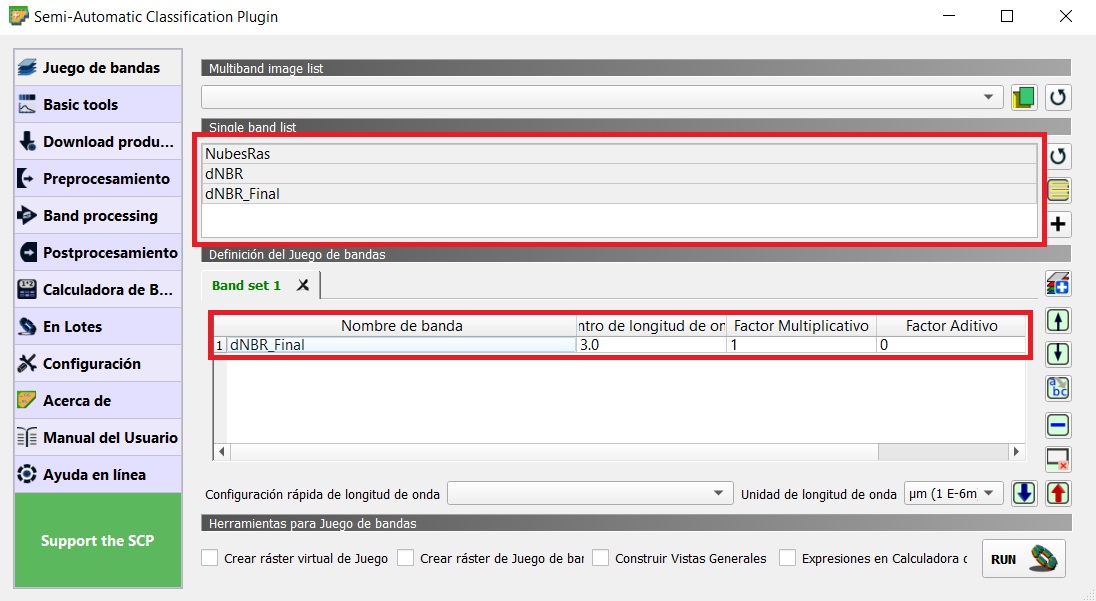Move highlighted band up with green arrow

pyautogui.click(x=1058, y=321)
